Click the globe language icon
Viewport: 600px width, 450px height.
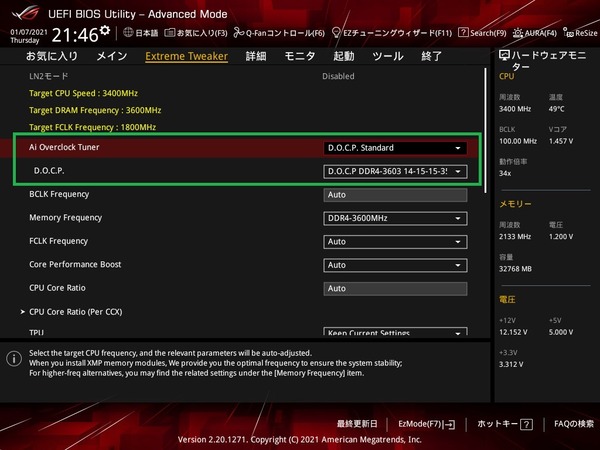[x=128, y=33]
